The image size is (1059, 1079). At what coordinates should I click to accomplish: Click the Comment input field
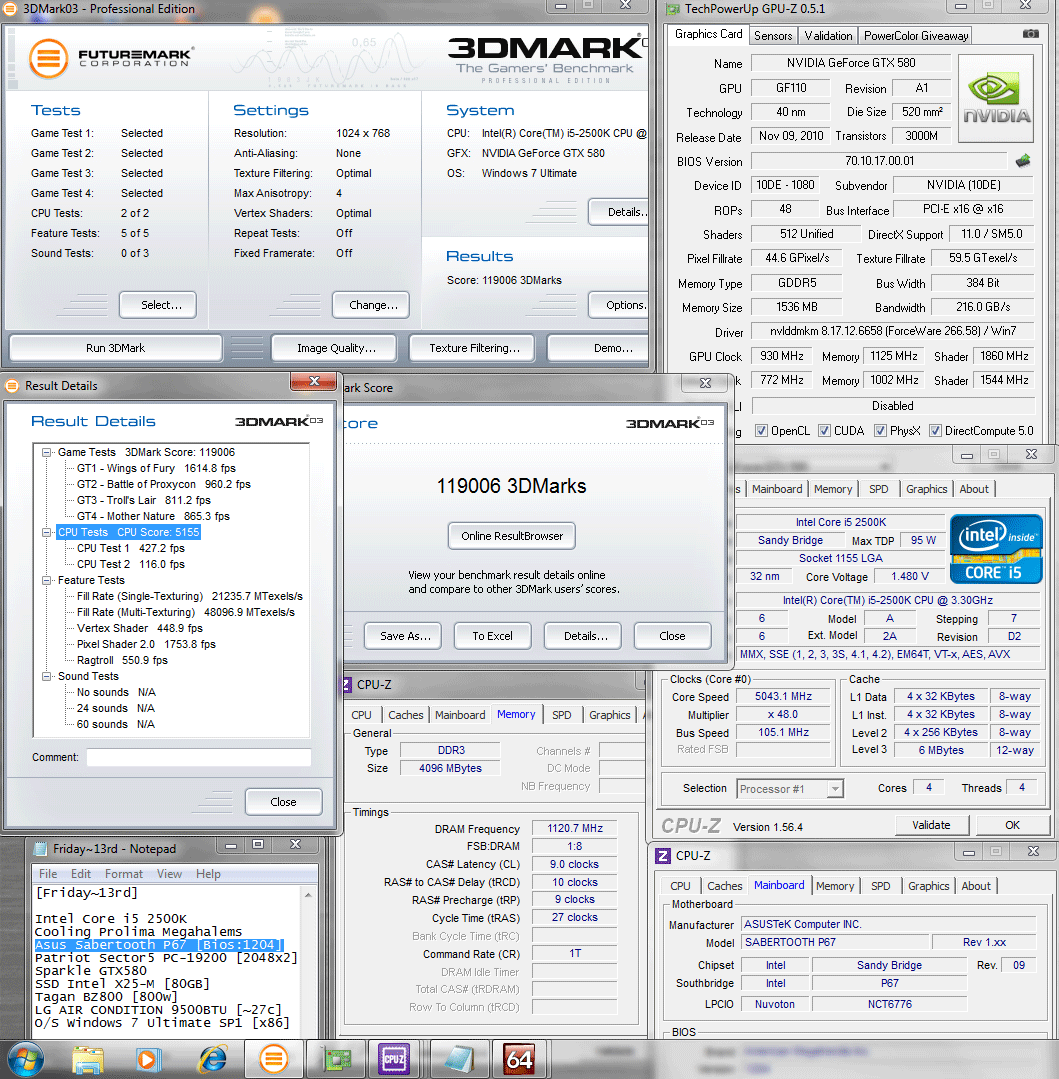(x=199, y=758)
